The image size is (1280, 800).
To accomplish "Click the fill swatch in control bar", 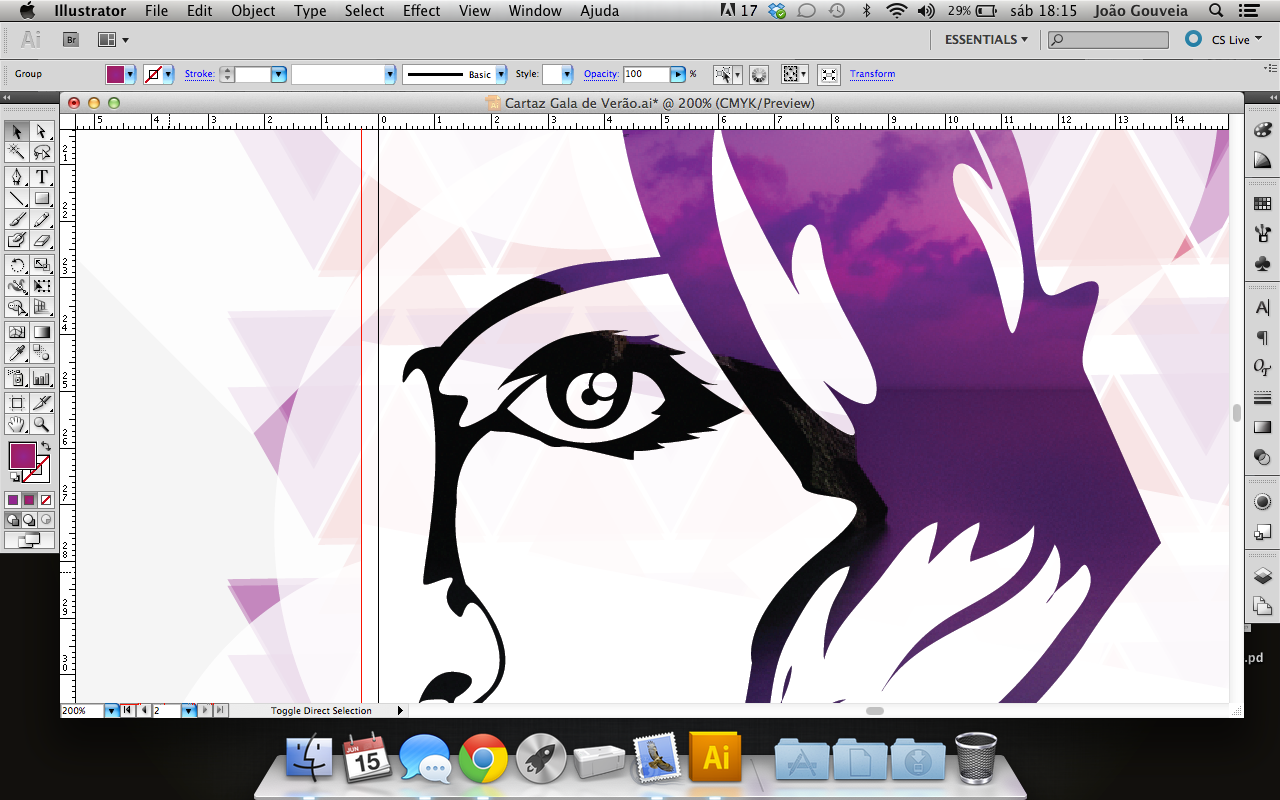I will 115,74.
